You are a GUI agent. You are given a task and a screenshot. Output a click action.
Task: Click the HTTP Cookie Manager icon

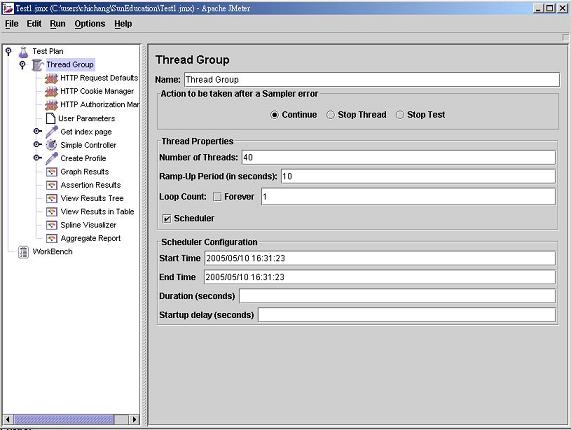(x=51, y=92)
